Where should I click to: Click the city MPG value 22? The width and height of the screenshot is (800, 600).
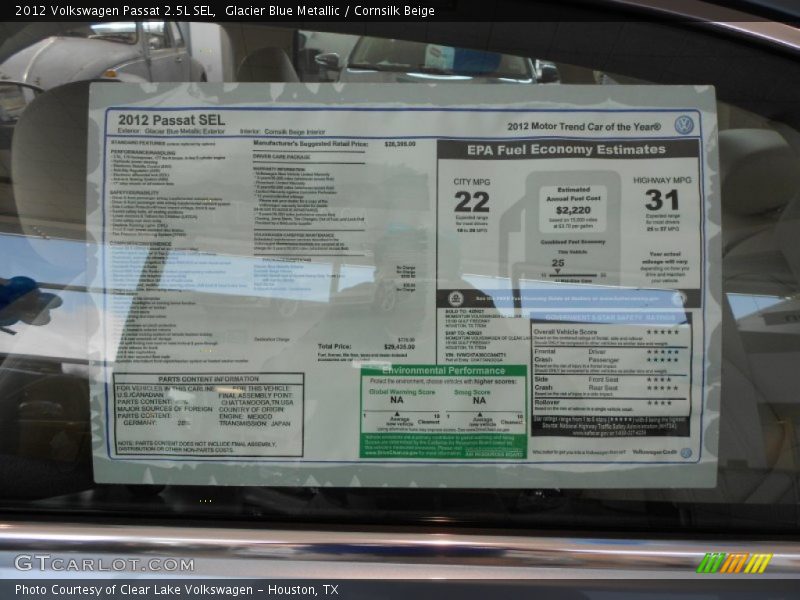tap(471, 202)
